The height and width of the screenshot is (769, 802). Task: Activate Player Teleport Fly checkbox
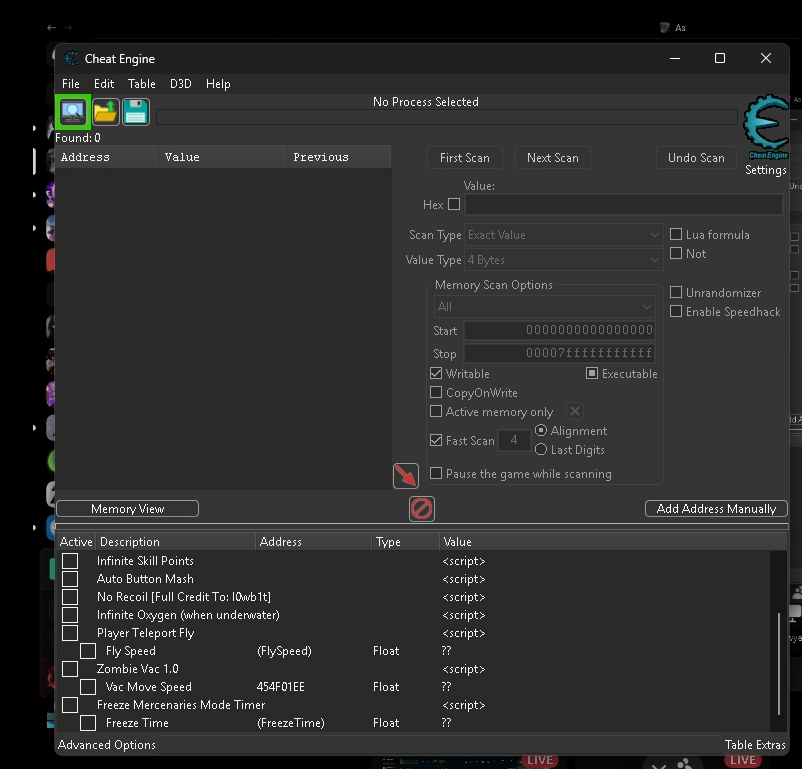[x=70, y=633]
